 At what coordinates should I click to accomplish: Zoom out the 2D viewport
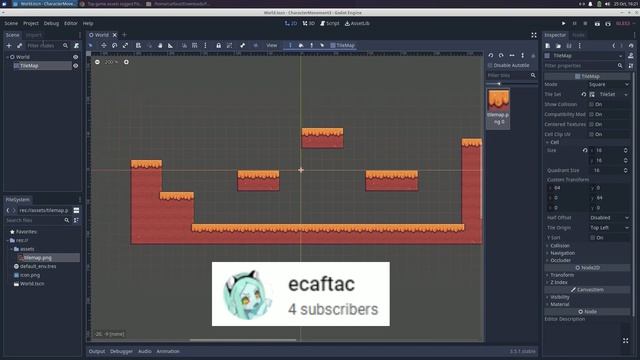click(x=97, y=62)
